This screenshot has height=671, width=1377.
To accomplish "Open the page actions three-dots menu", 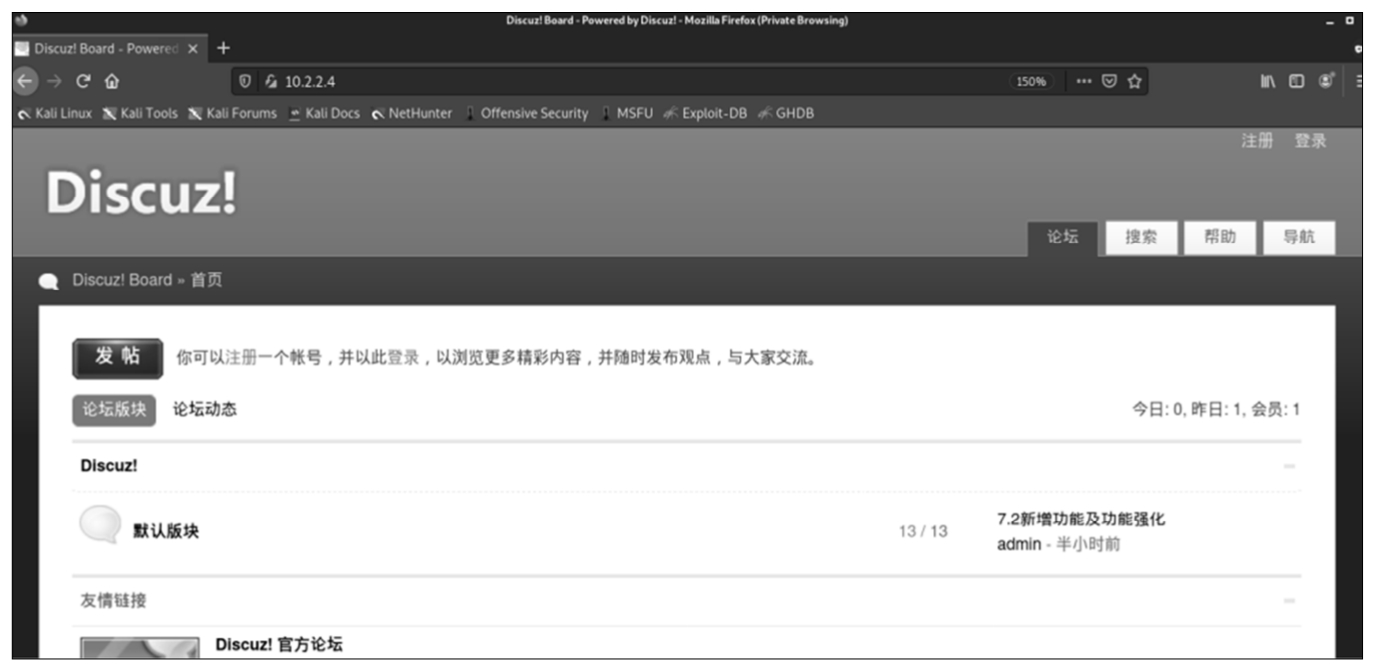I will tap(1084, 82).
